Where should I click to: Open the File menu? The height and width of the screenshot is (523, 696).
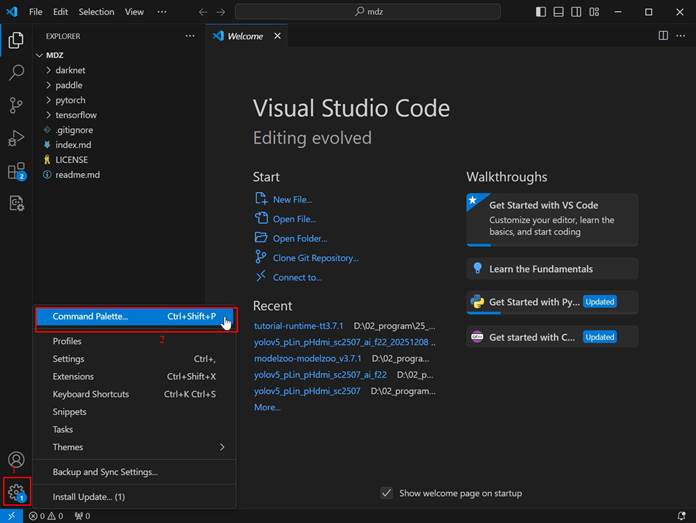(36, 12)
